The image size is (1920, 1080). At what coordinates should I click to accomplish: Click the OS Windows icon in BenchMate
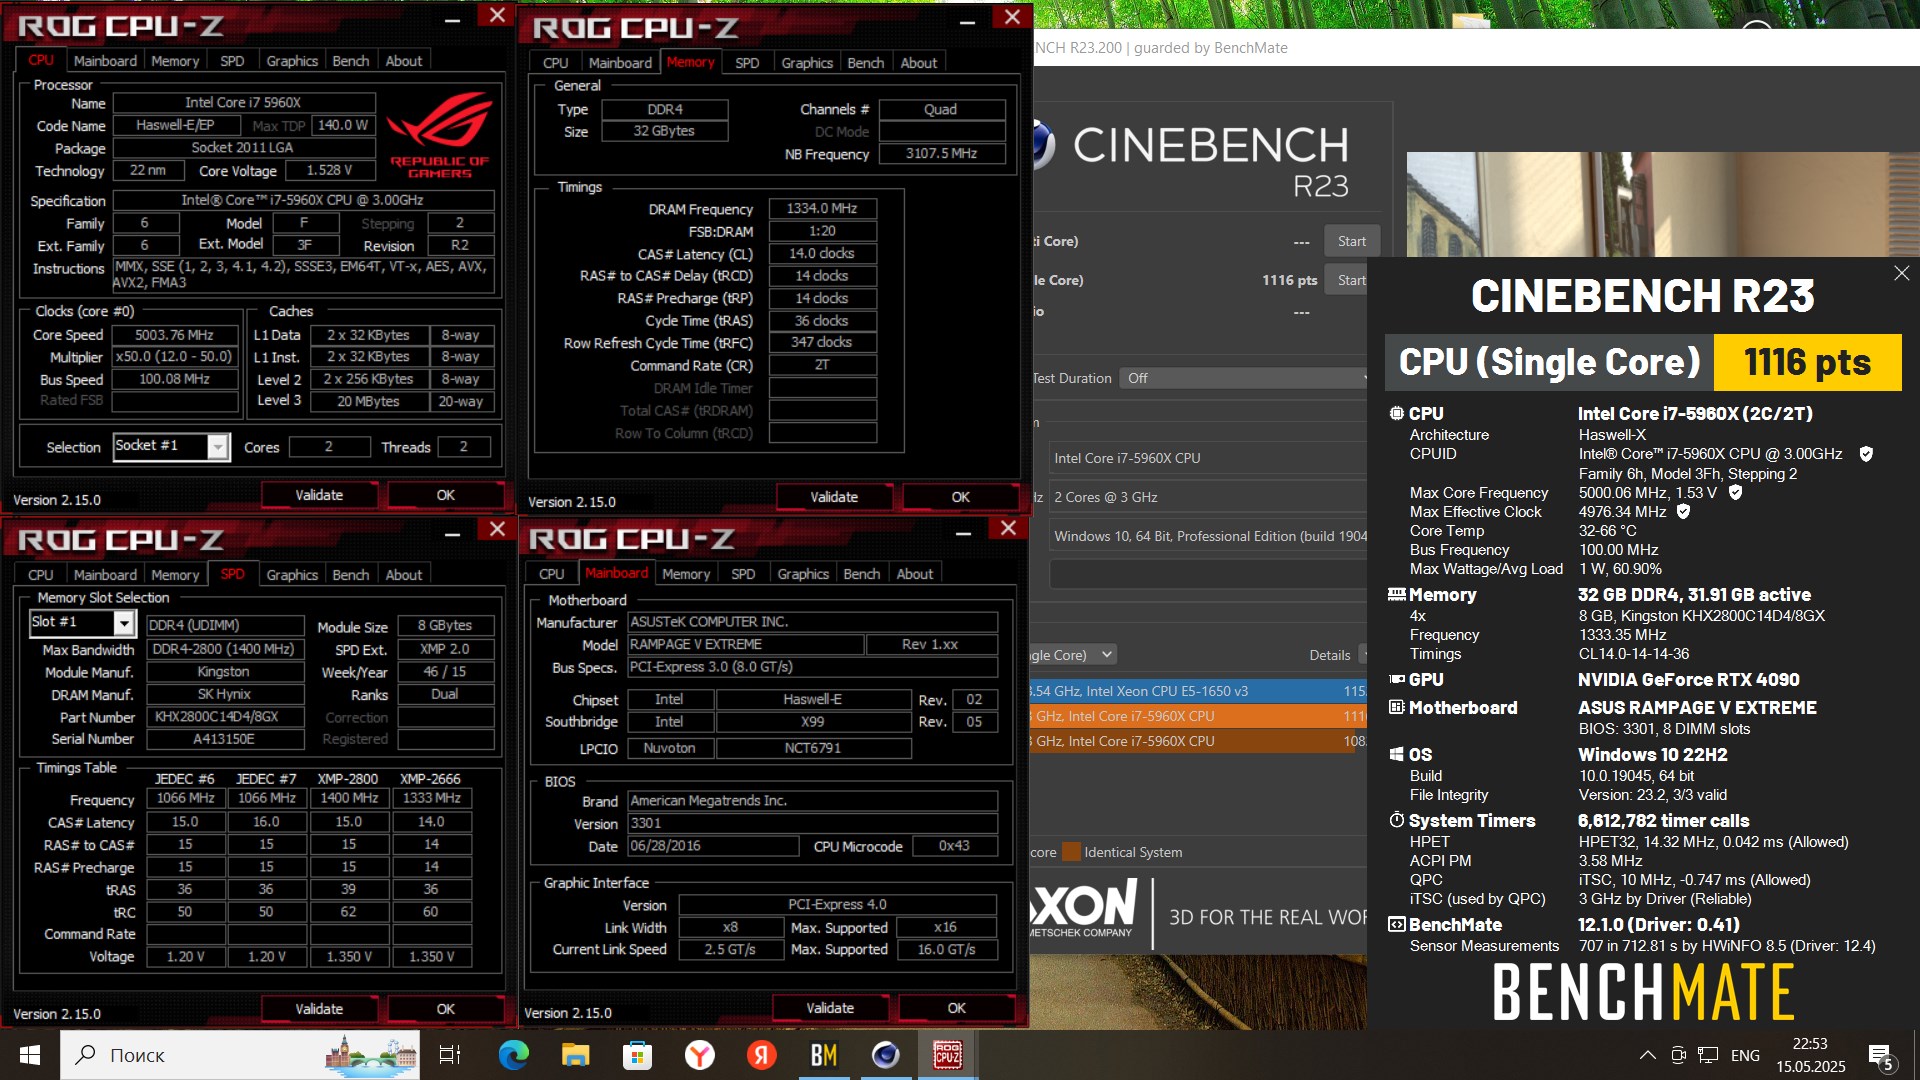pyautogui.click(x=1396, y=755)
